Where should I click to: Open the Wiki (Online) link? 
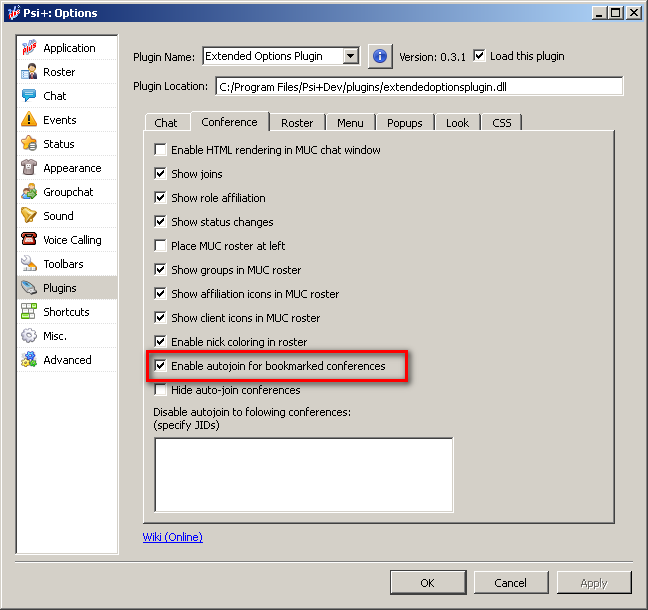tap(173, 537)
